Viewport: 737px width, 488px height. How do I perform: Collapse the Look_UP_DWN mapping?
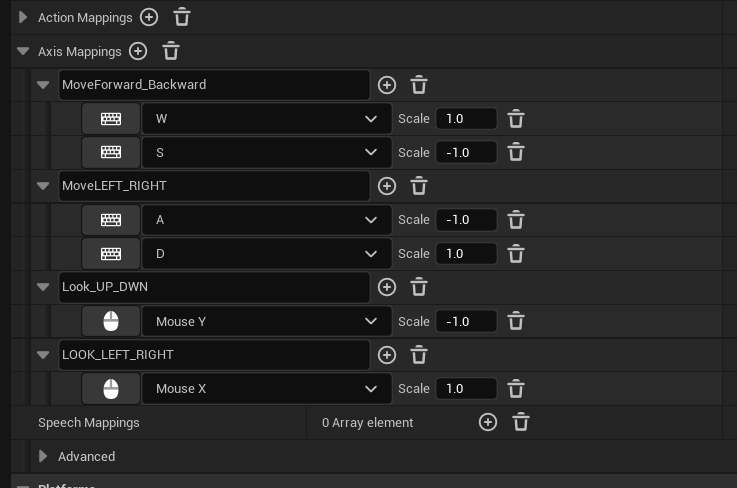point(43,287)
